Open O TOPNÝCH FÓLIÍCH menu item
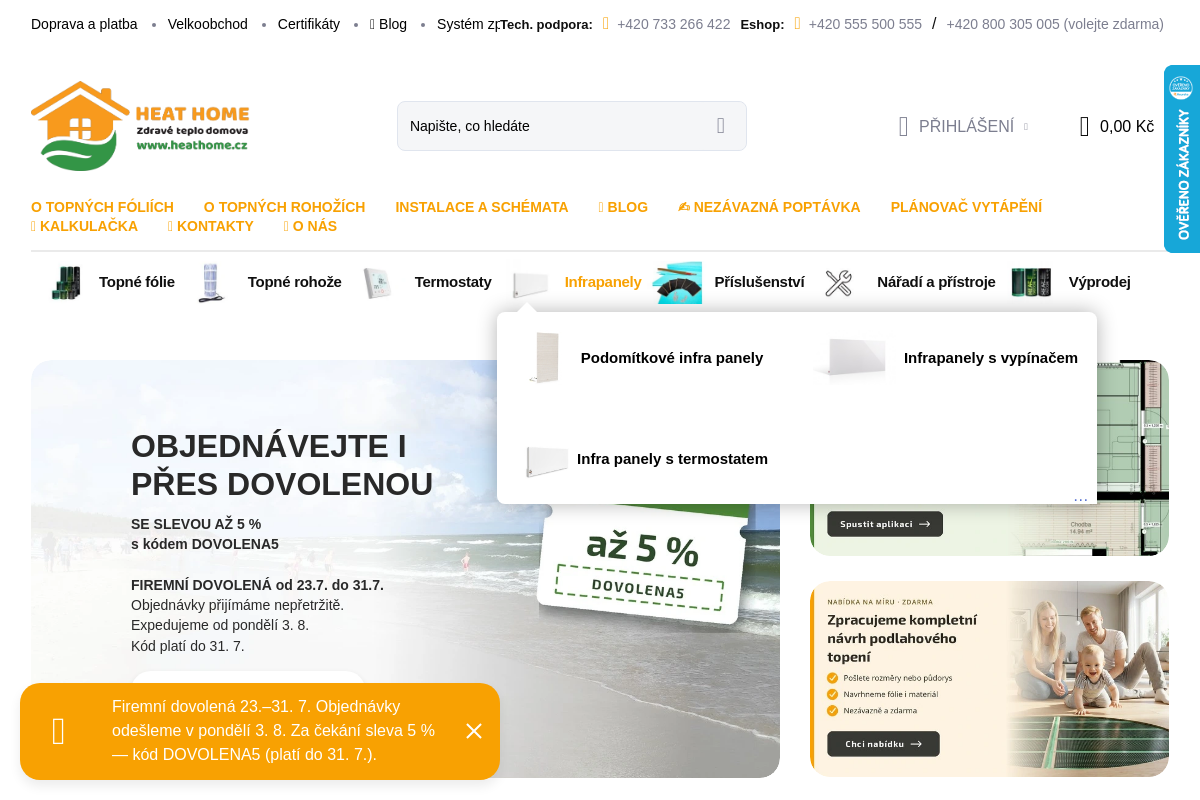 [102, 207]
